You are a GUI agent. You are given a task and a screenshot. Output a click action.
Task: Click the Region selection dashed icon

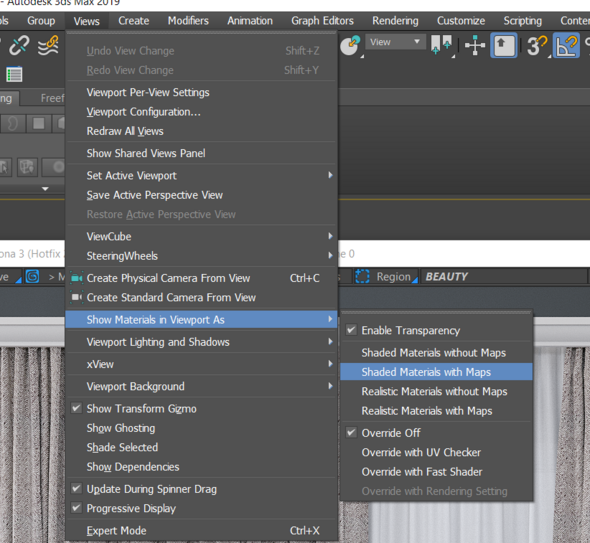(x=362, y=277)
